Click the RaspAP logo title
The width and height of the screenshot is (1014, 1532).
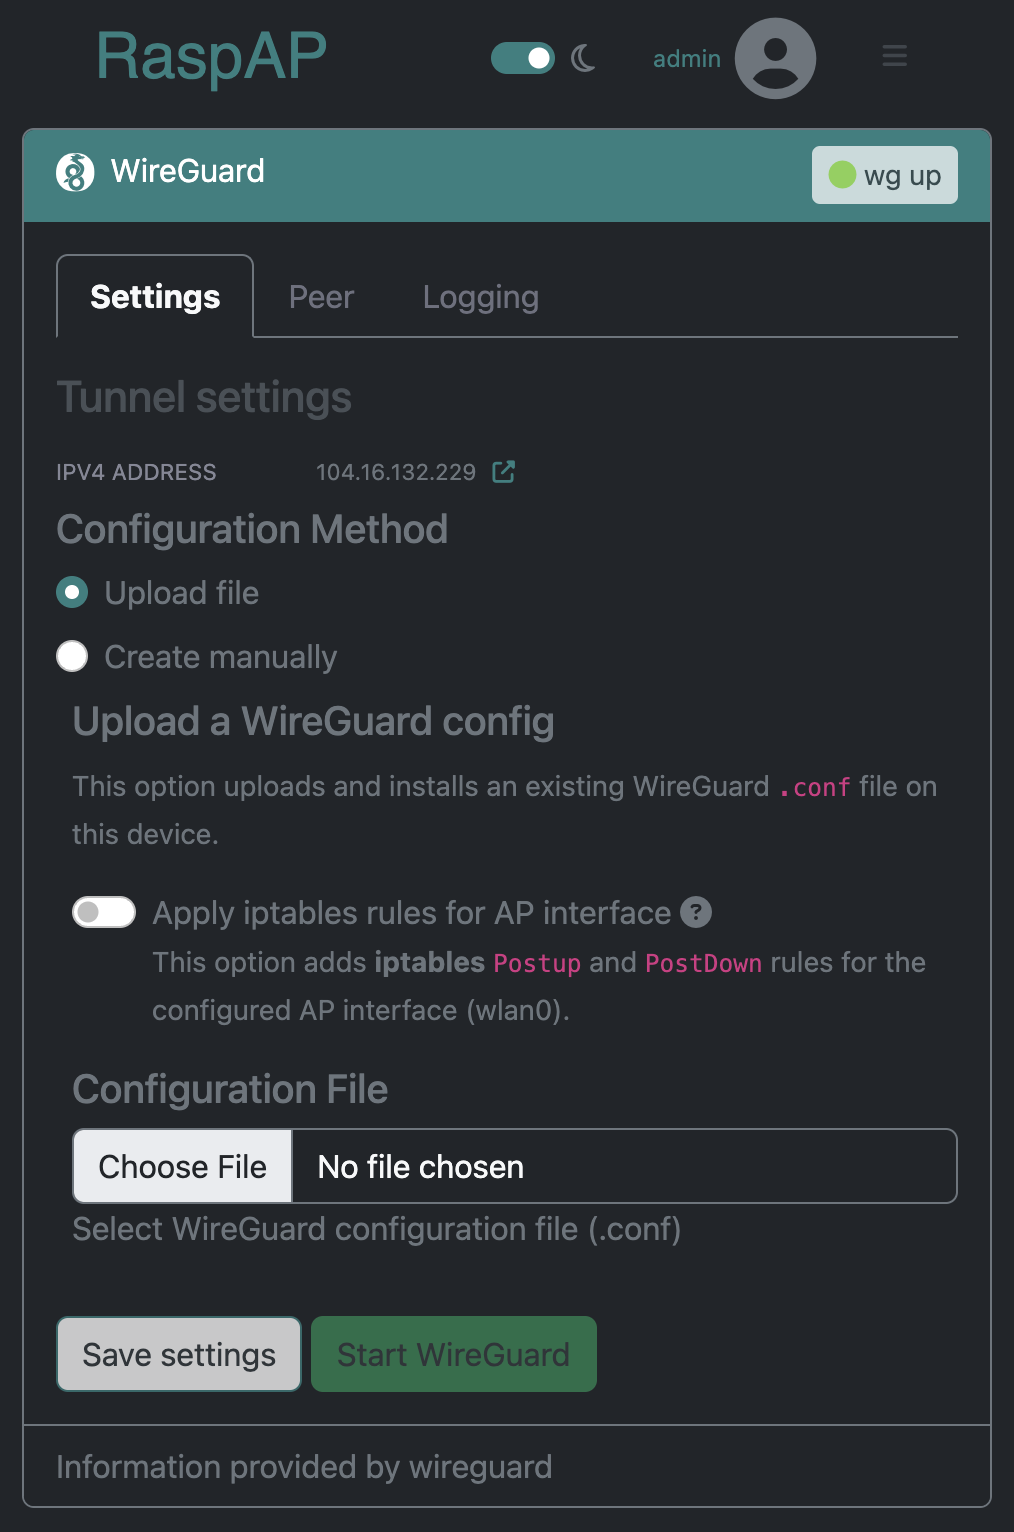click(211, 57)
